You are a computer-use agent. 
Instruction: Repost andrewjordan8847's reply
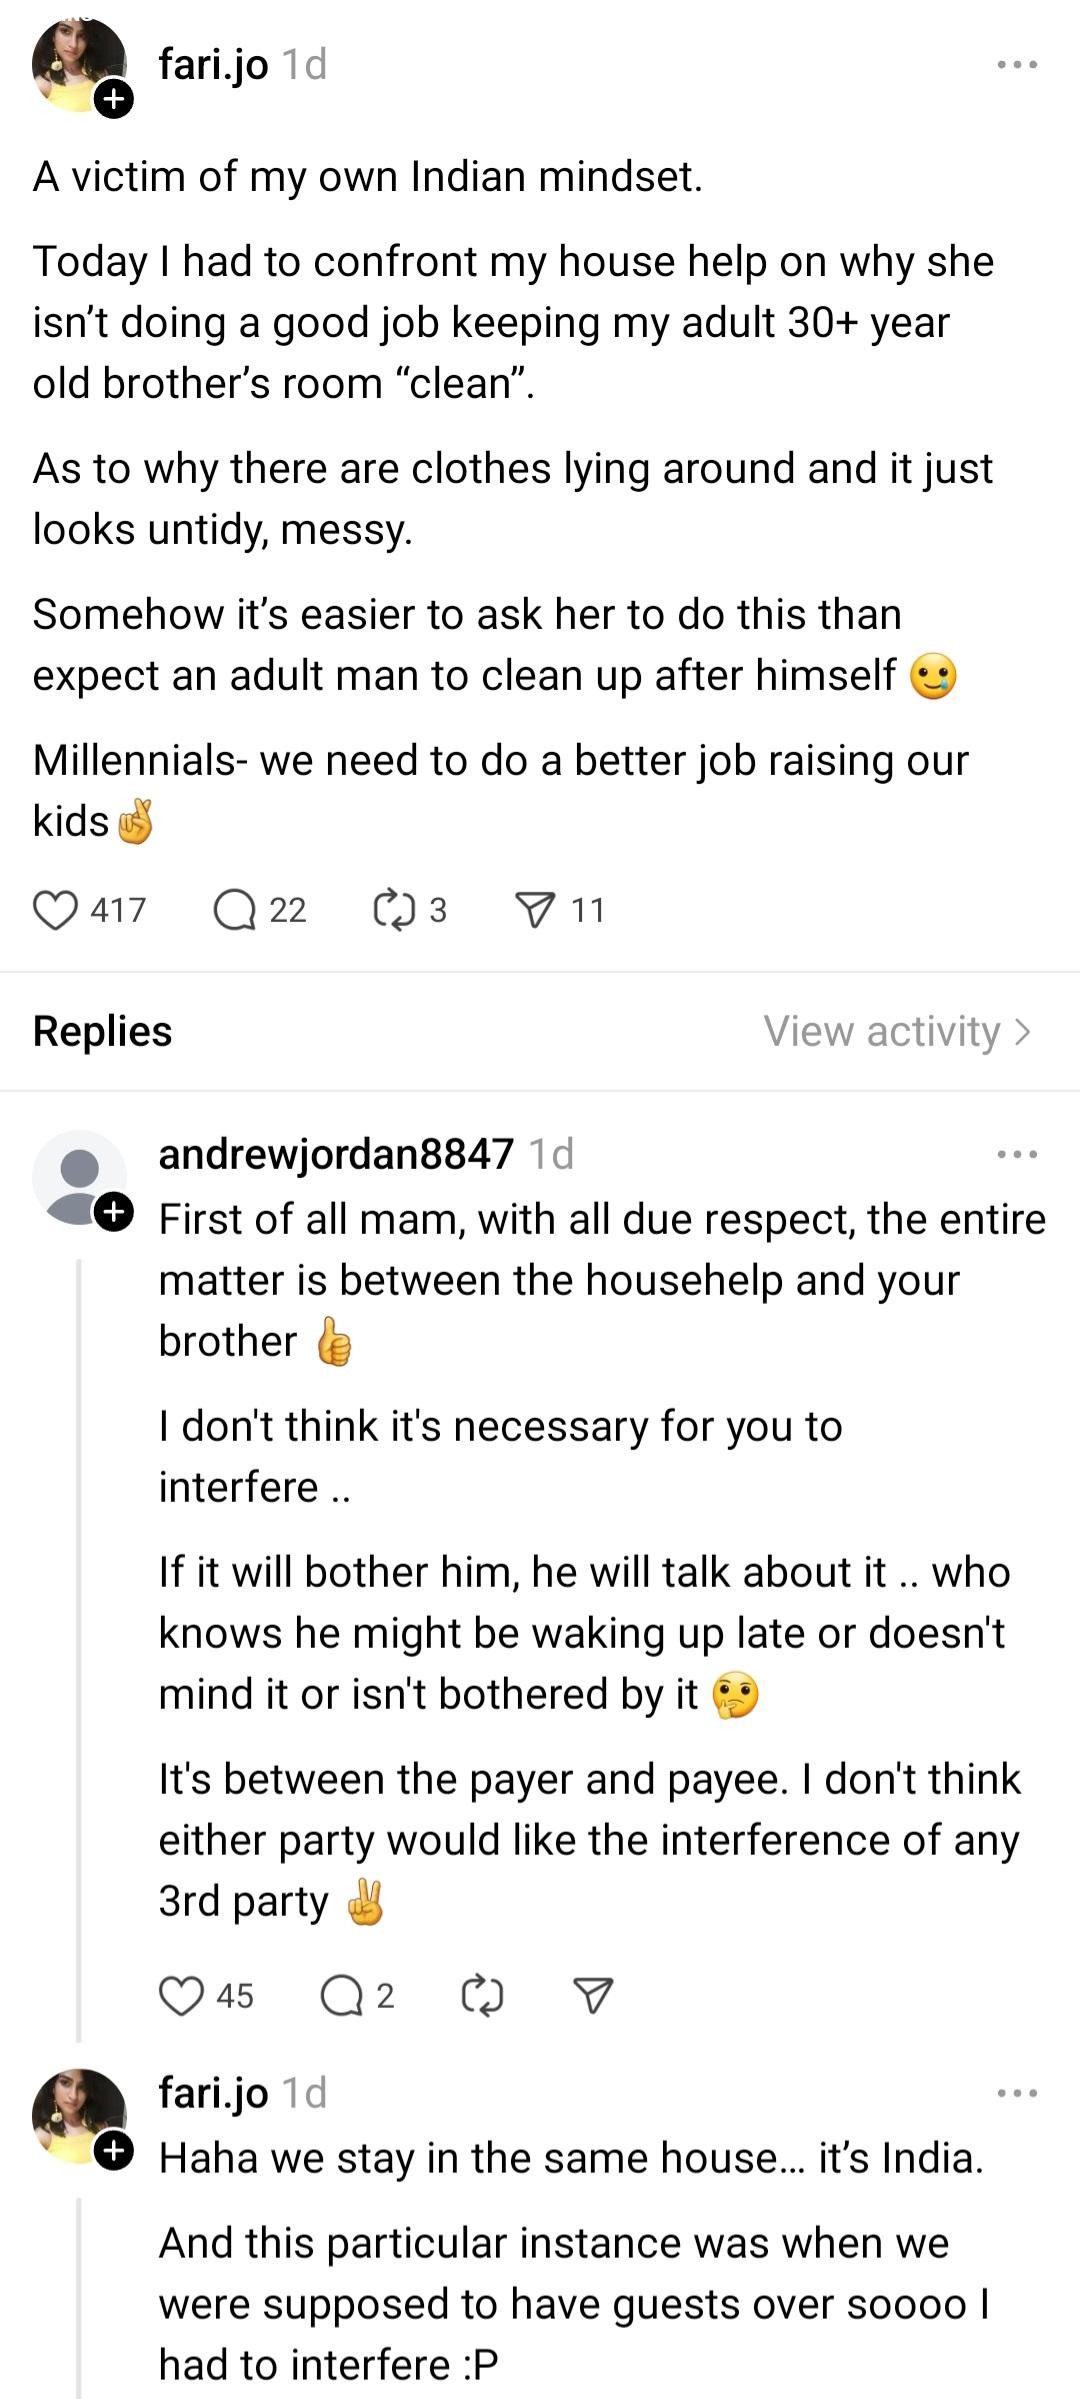[482, 1996]
